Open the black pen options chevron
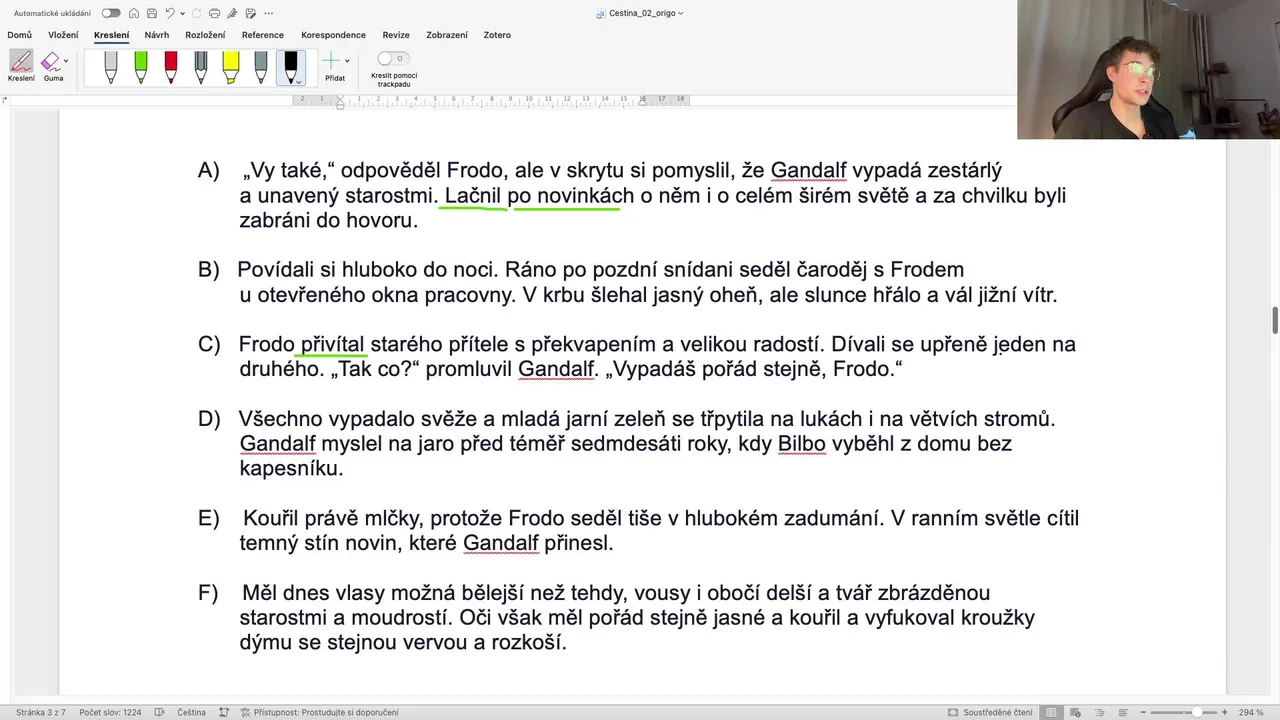Image resolution: width=1280 pixels, height=720 pixels. click(x=298, y=82)
